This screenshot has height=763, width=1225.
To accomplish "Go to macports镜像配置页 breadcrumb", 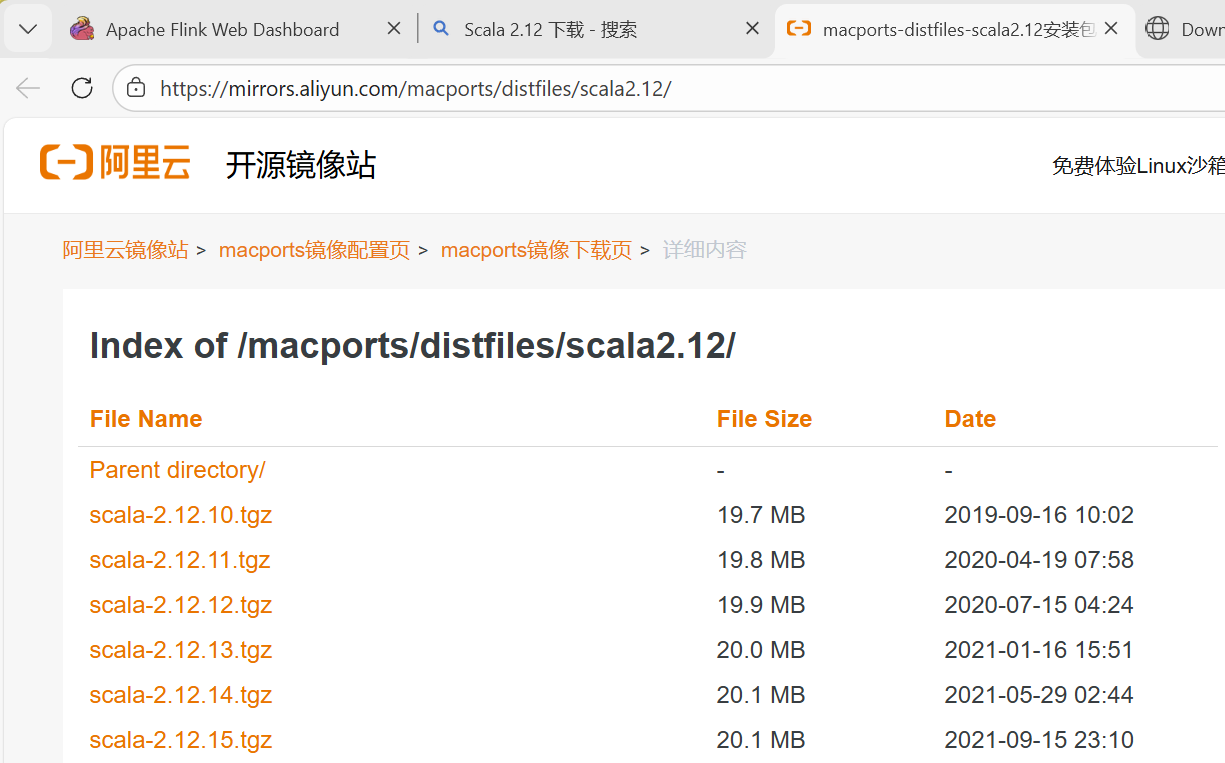I will (314, 250).
